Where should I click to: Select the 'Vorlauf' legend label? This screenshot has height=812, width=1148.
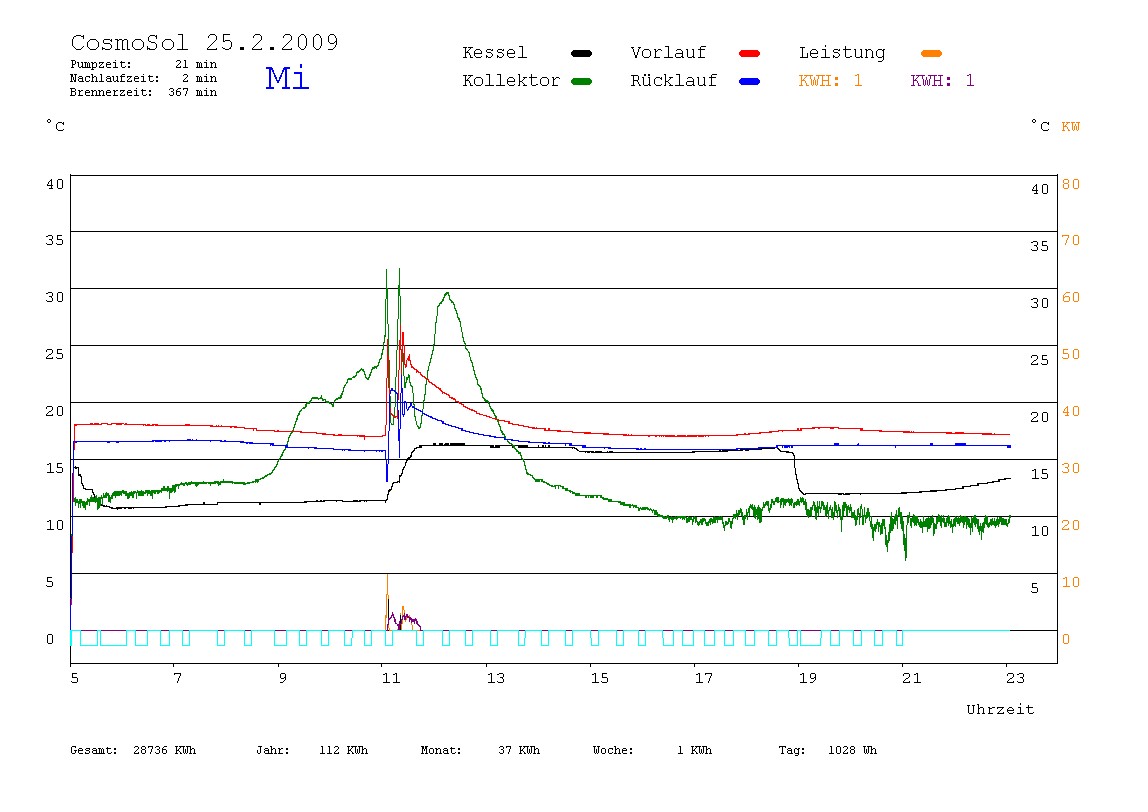[x=668, y=53]
